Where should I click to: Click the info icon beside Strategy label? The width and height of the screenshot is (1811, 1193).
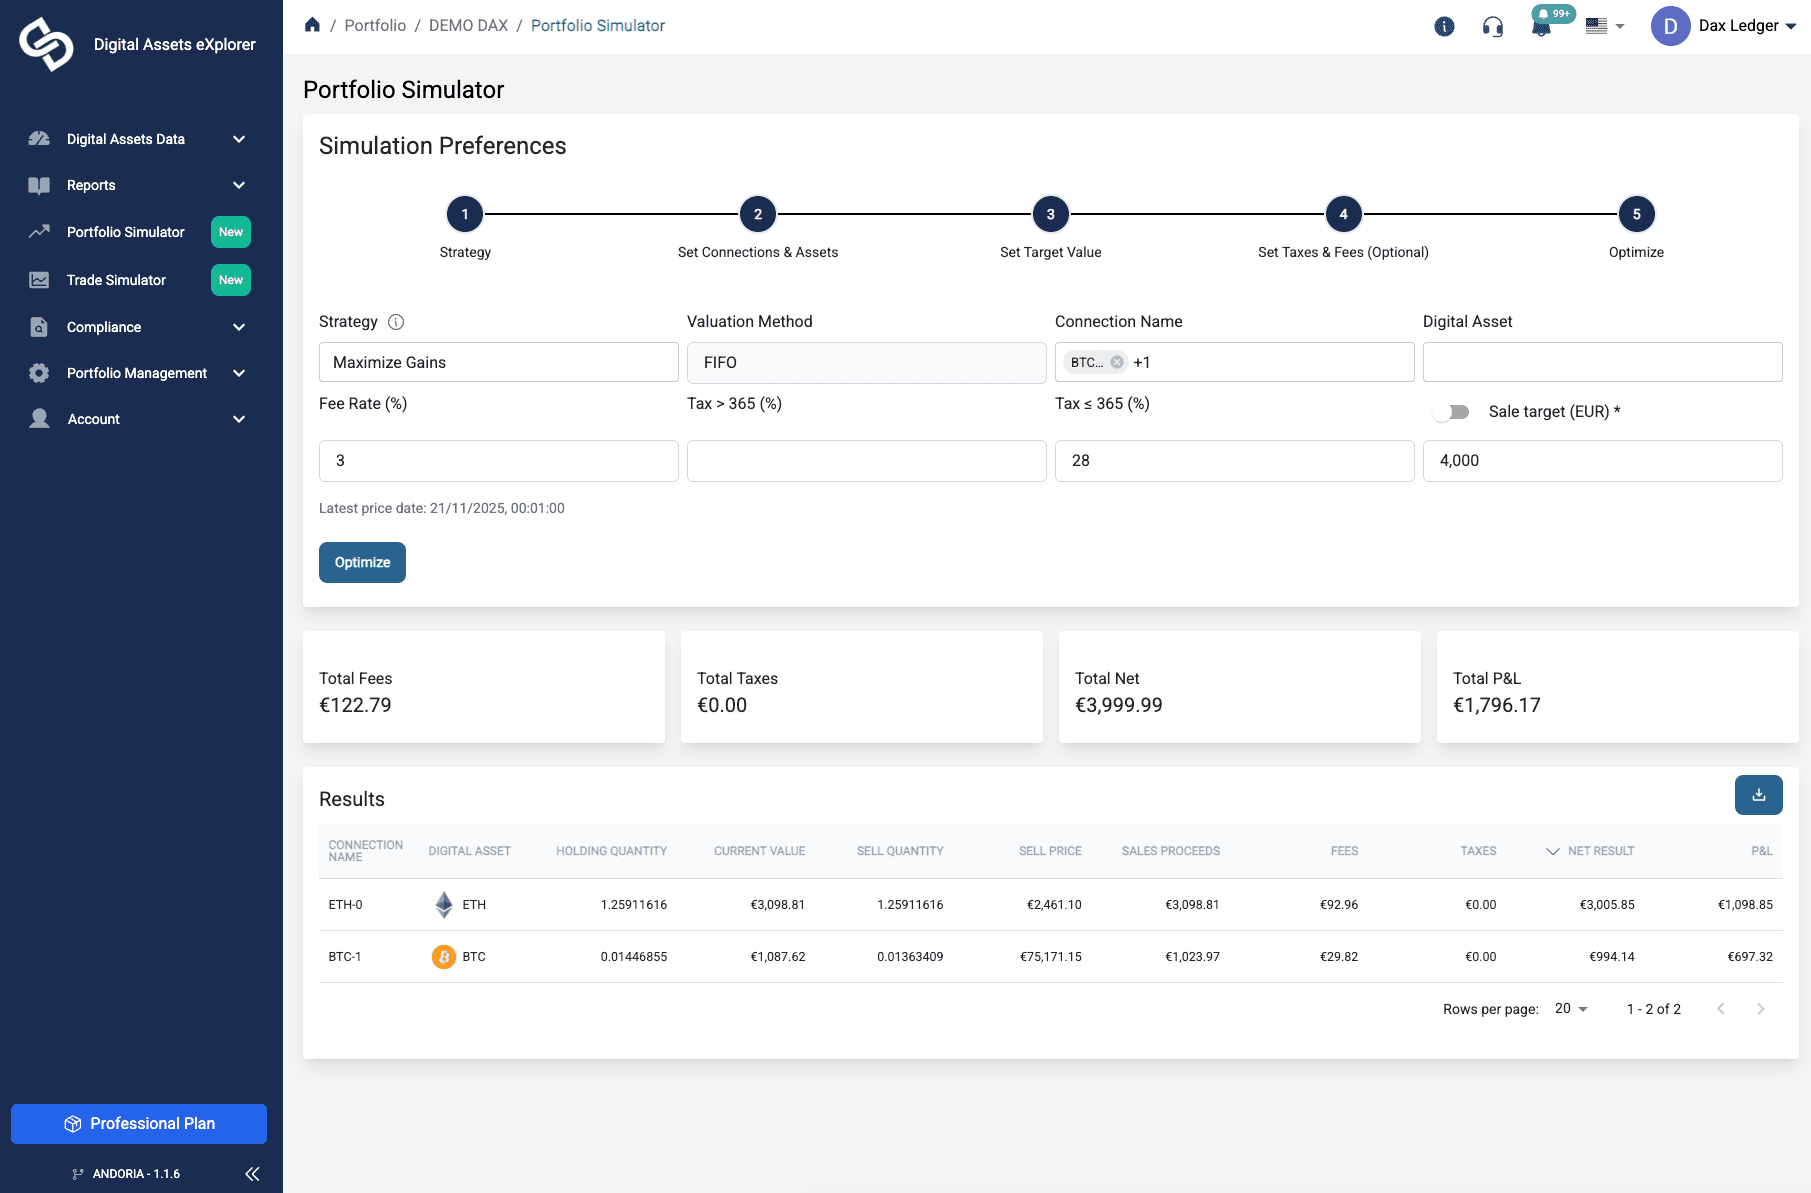[x=396, y=321]
